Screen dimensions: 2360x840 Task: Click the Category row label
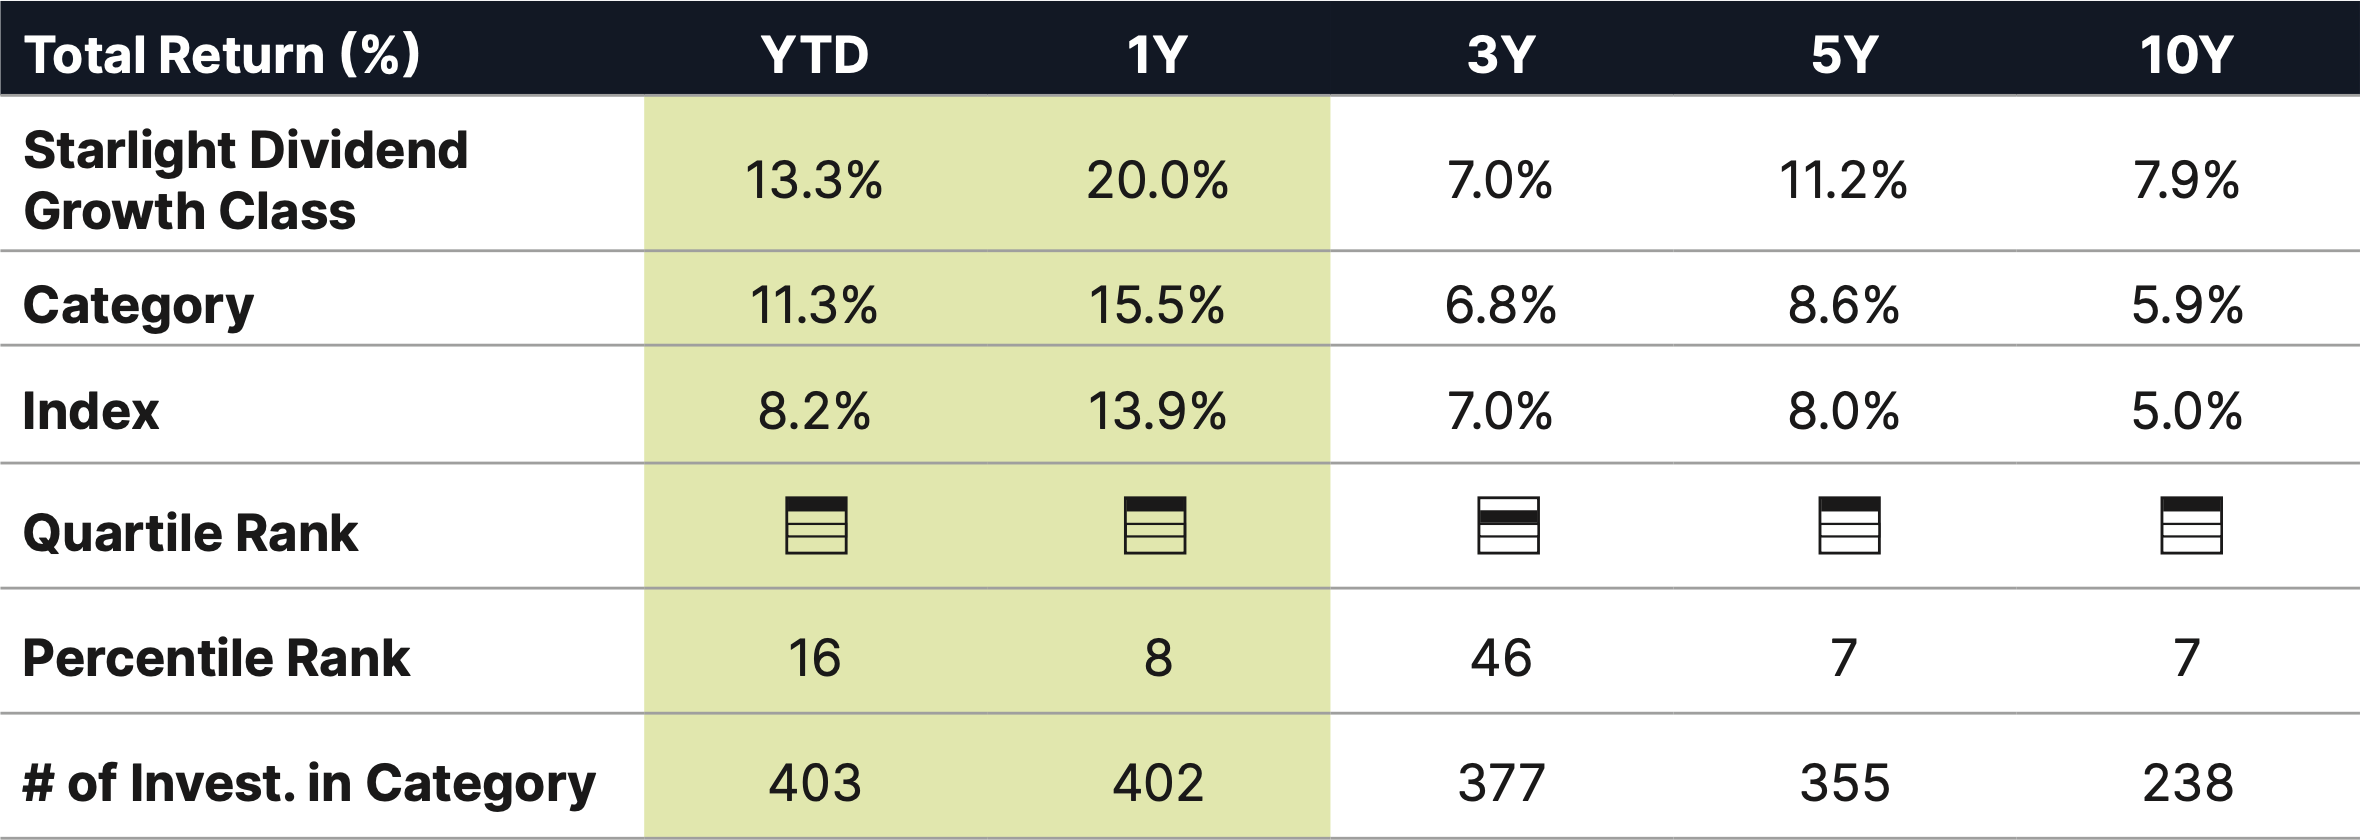[x=138, y=306]
